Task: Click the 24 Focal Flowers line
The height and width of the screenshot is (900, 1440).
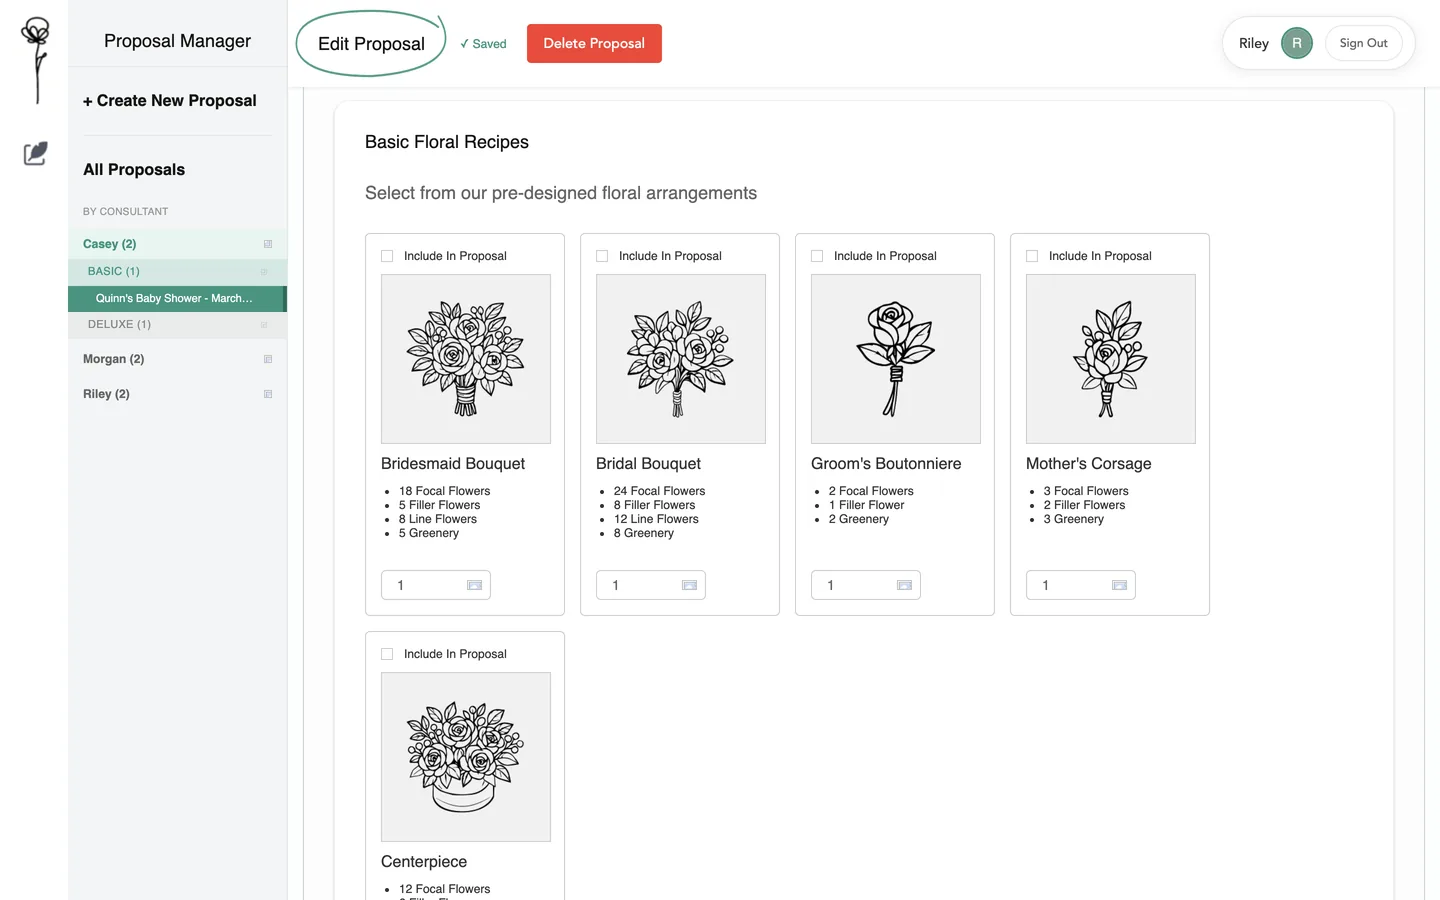Action: tap(660, 491)
